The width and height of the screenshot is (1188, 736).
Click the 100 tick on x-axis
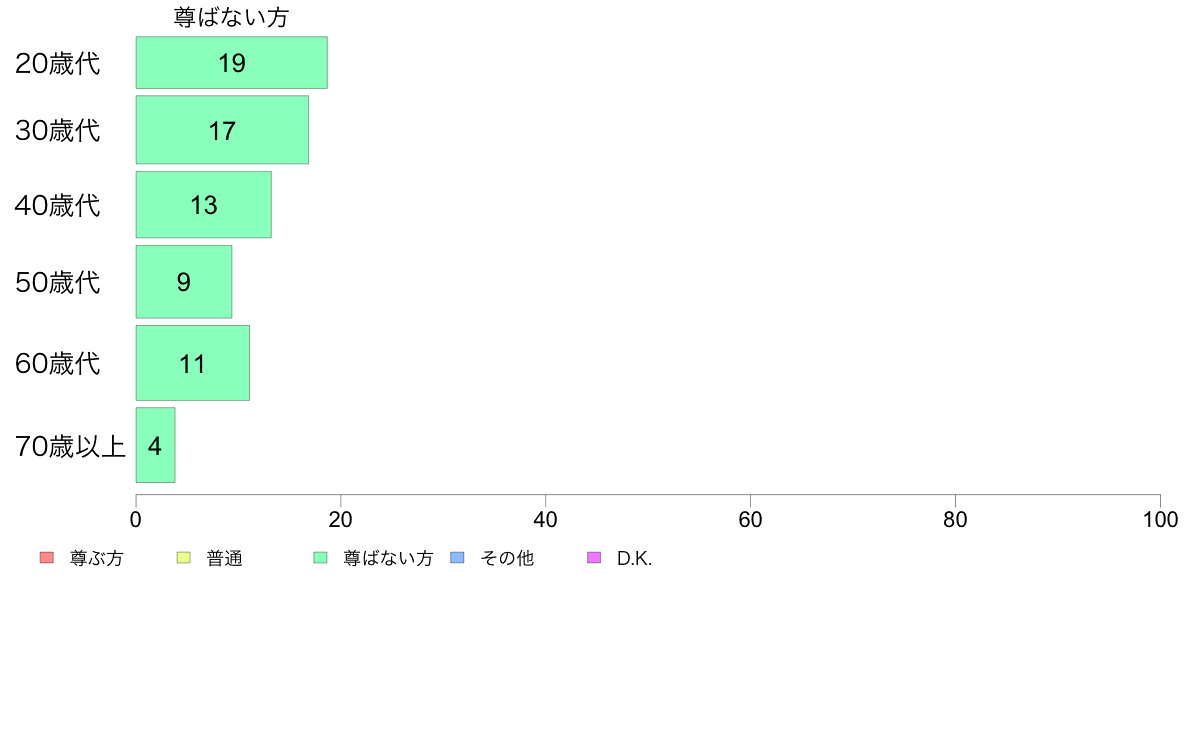tap(1160, 519)
